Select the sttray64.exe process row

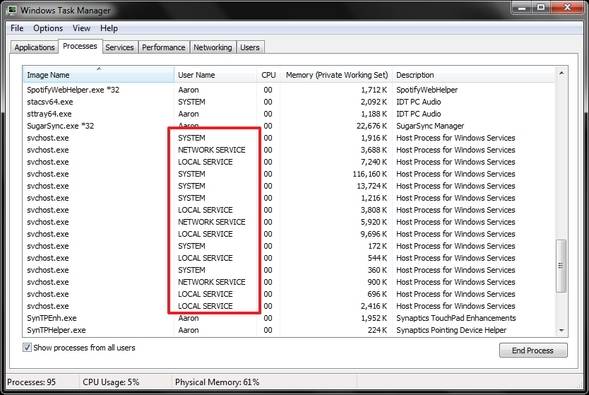pos(288,114)
